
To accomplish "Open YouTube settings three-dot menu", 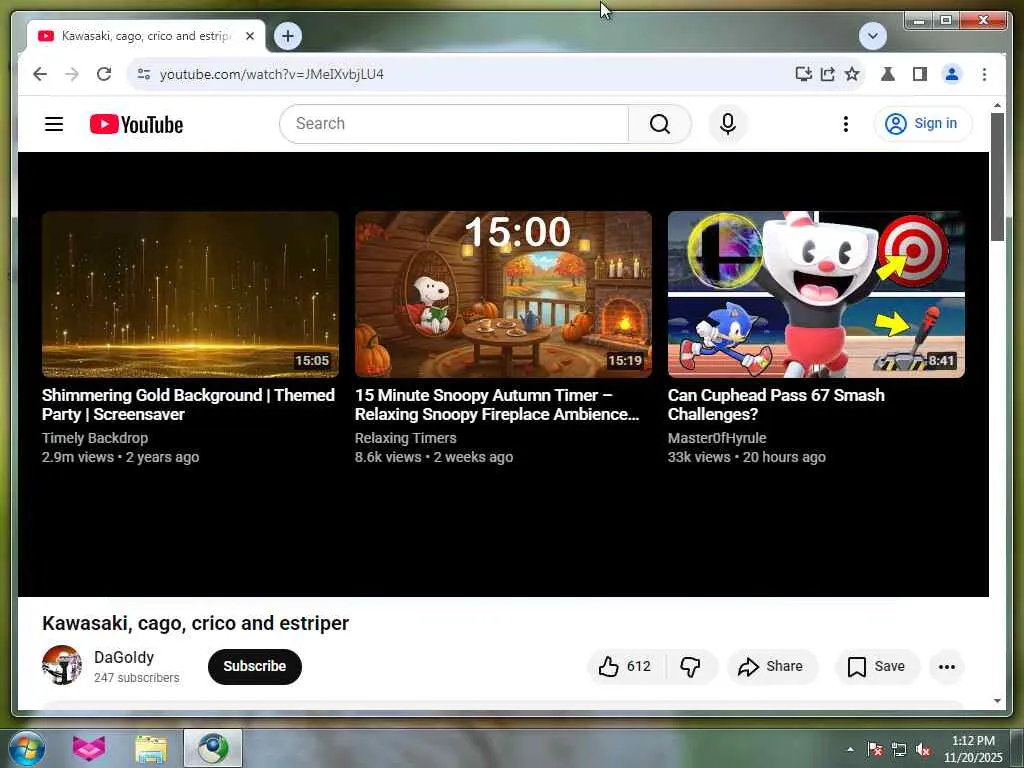I will click(846, 124).
